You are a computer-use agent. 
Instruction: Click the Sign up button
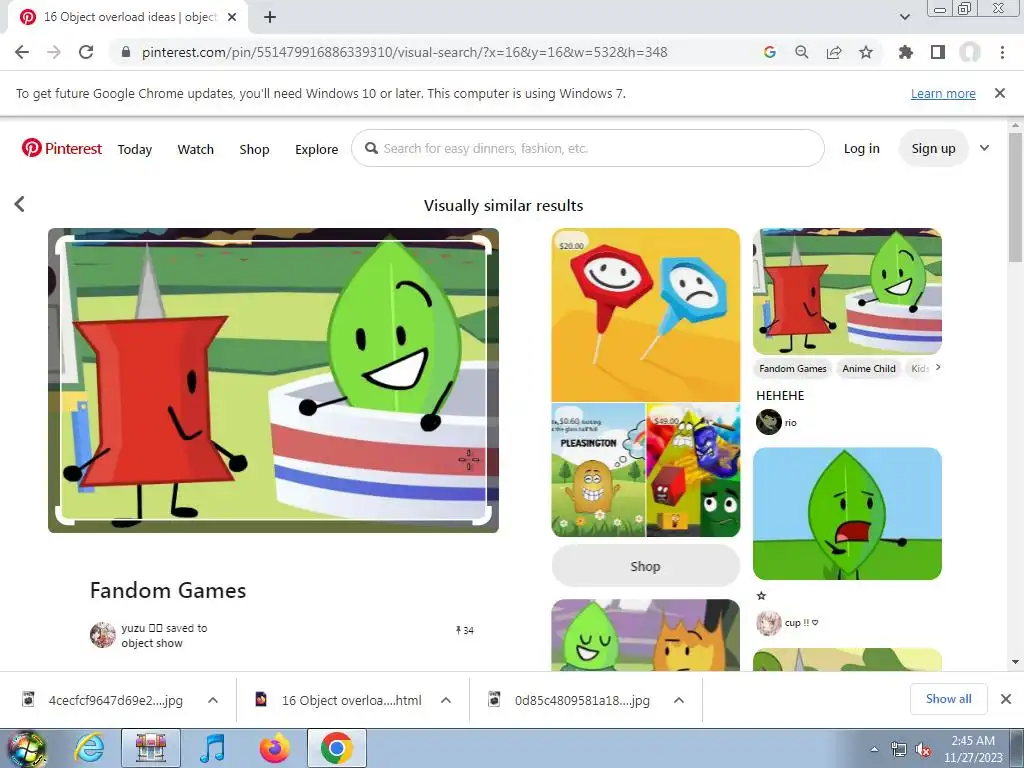933,149
